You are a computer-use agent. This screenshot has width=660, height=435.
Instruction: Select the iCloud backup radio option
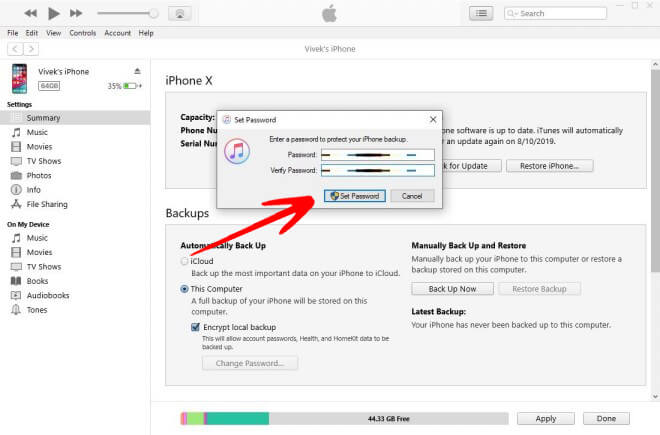click(x=184, y=261)
